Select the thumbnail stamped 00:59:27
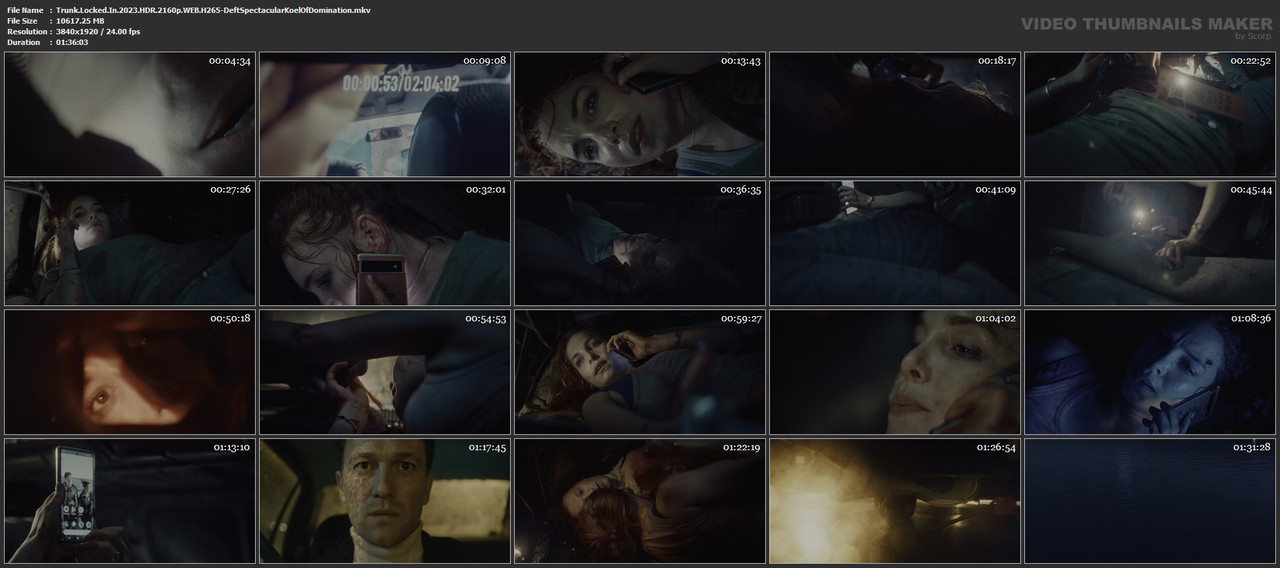 [640, 372]
